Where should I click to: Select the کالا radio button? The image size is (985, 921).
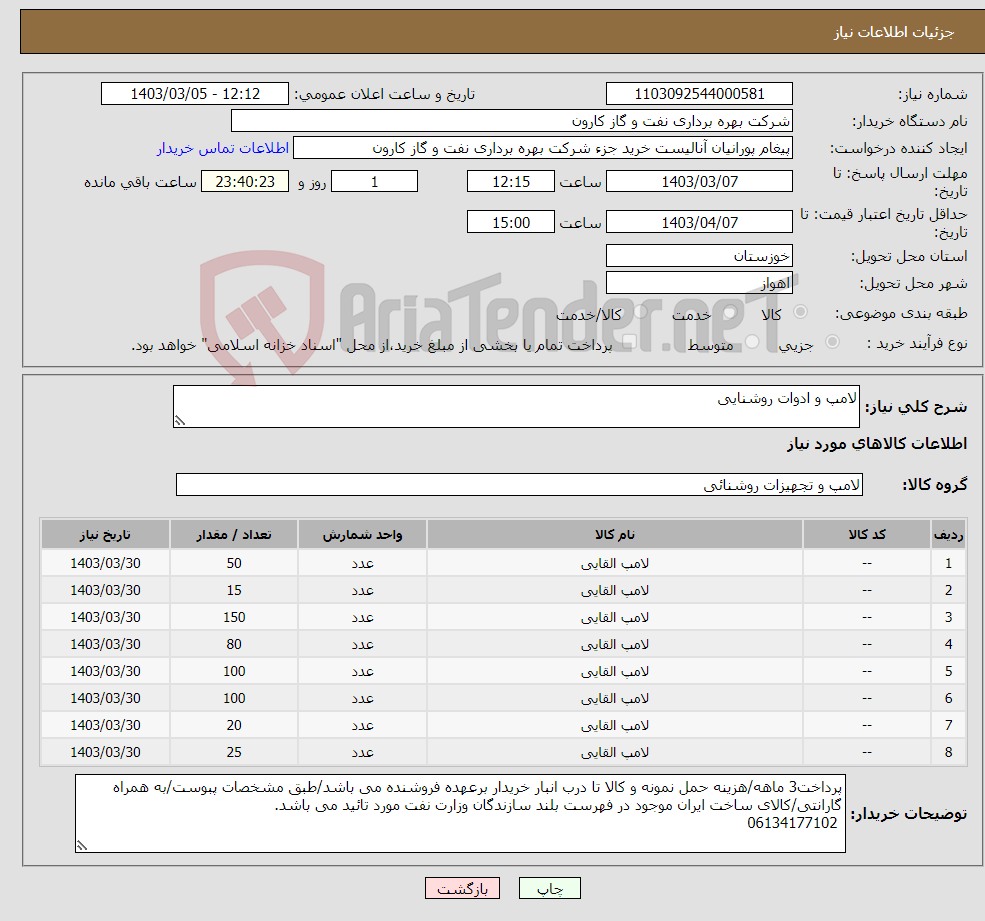click(800, 312)
